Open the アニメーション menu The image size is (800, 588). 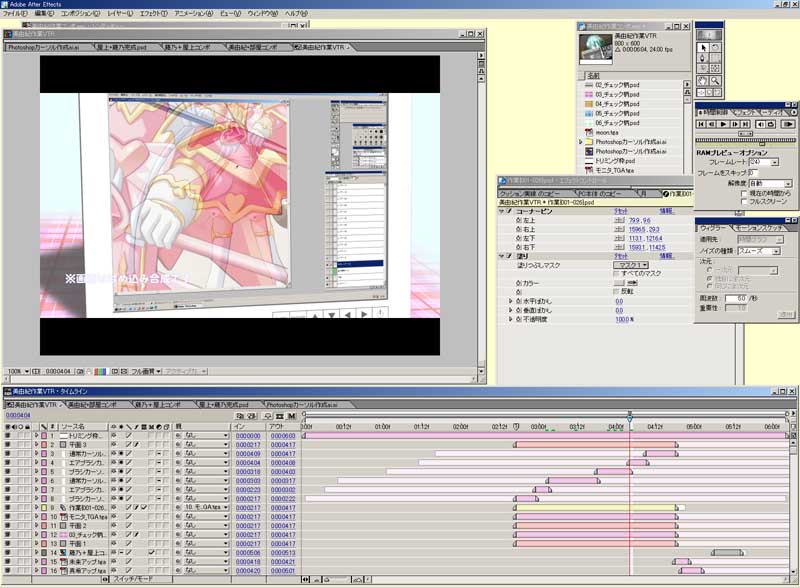(194, 13)
